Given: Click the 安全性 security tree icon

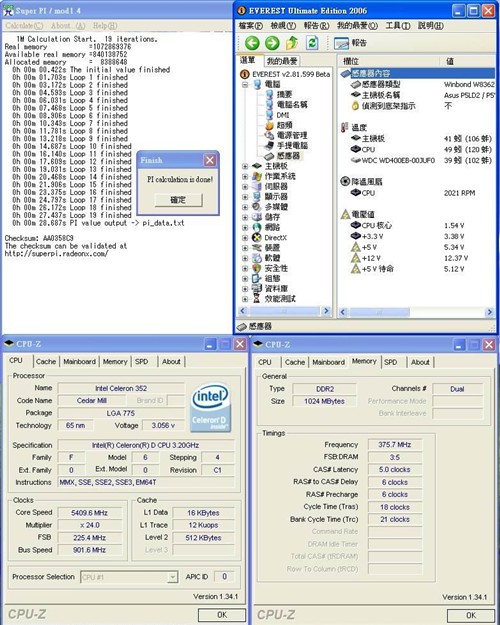Looking at the screenshot, I should (257, 268).
